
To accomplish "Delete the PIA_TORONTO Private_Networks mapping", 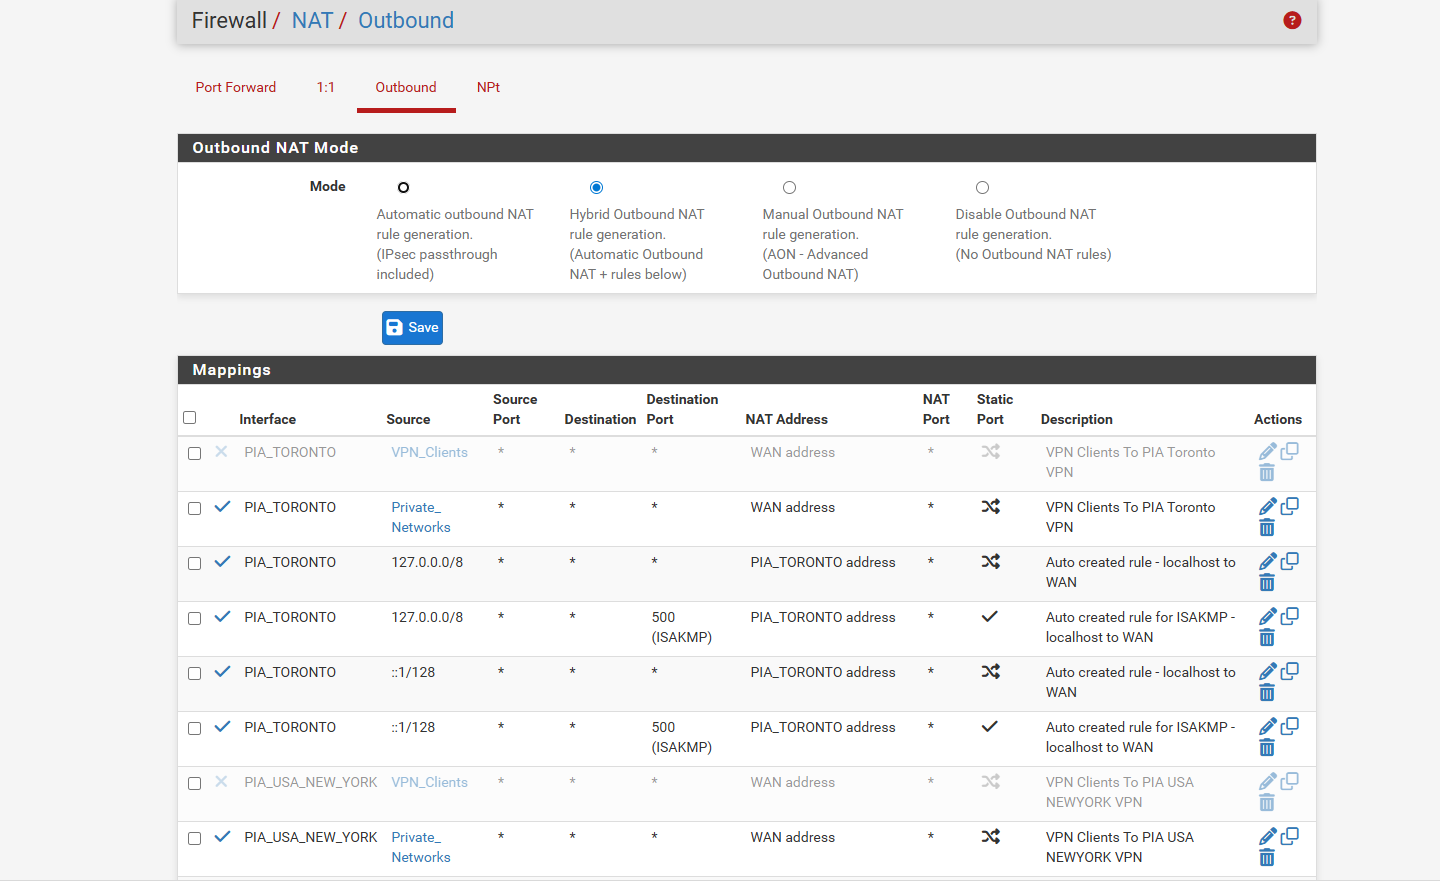I will pyautogui.click(x=1267, y=528).
